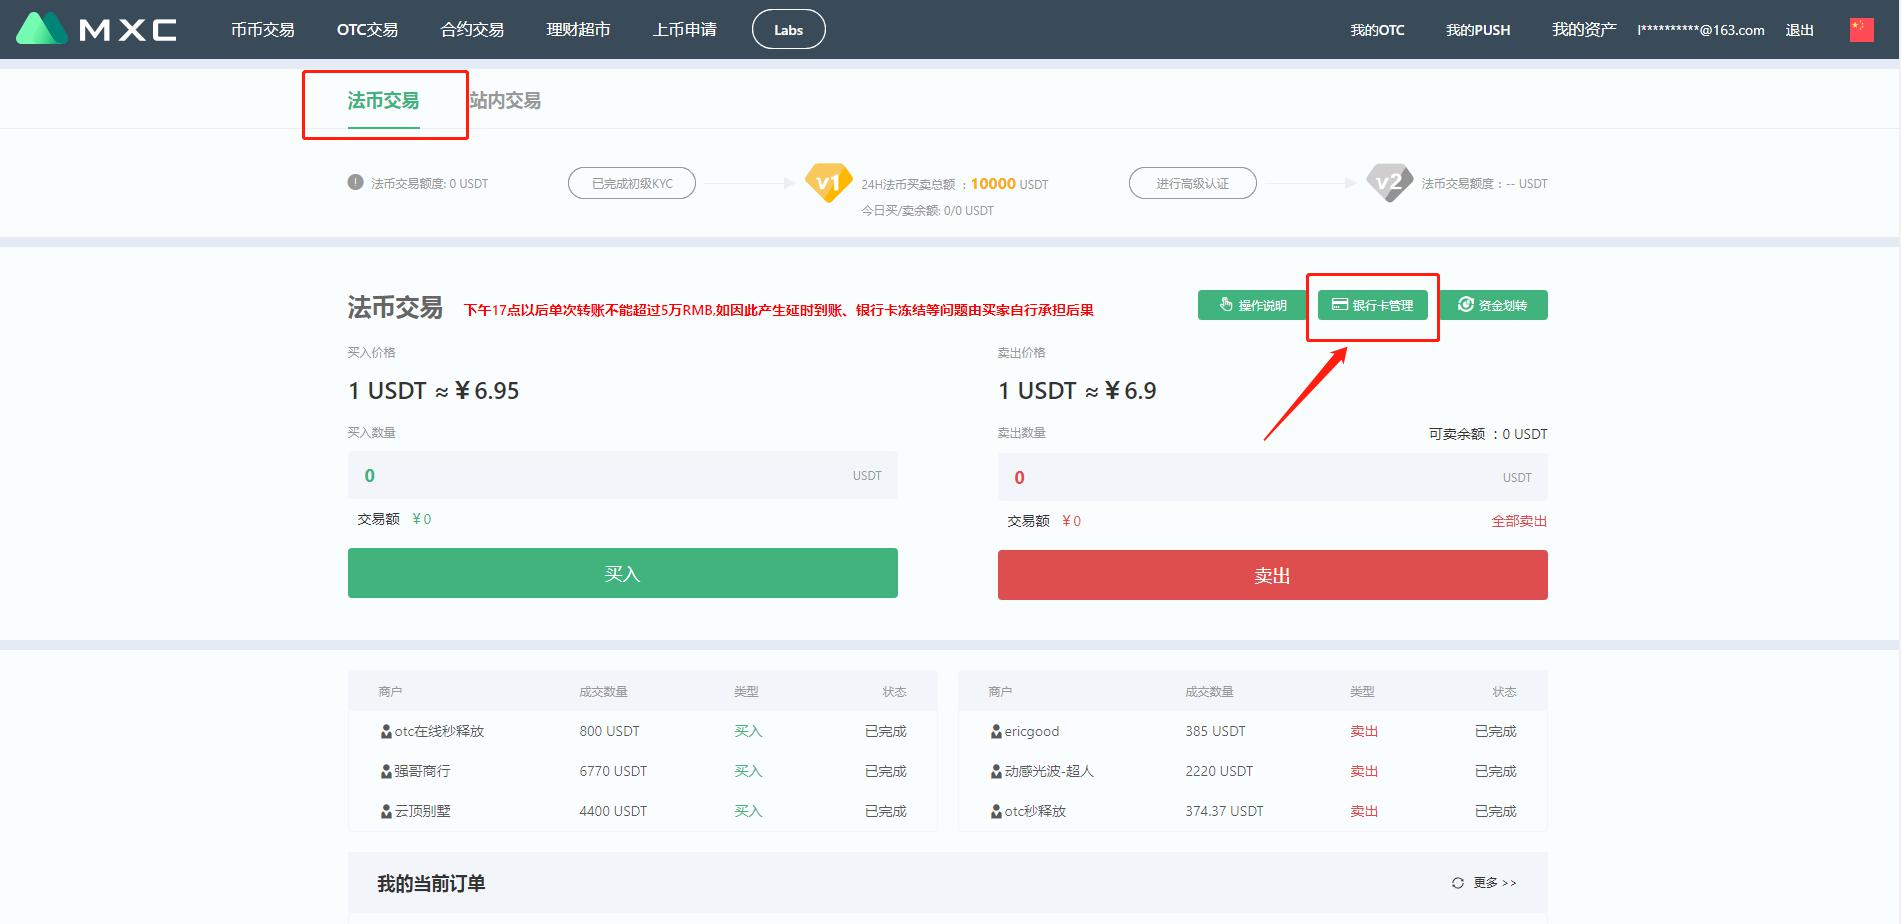
Task: Click the info icon beside 法币交易额度
Action: tap(355, 182)
